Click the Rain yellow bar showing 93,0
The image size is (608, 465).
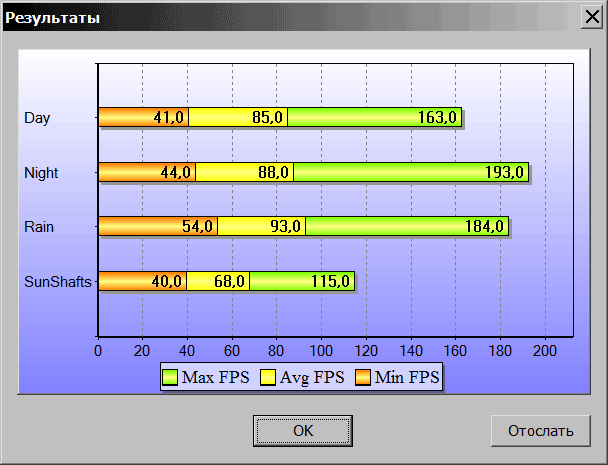(x=261, y=227)
